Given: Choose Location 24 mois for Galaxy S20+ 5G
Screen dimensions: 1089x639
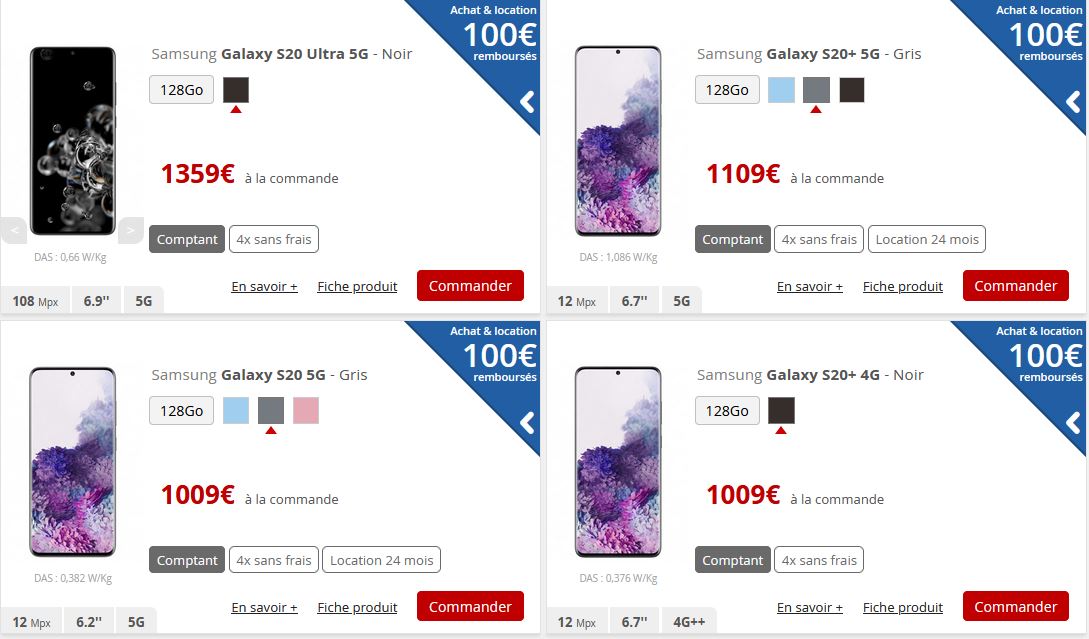Looking at the screenshot, I should [x=926, y=239].
